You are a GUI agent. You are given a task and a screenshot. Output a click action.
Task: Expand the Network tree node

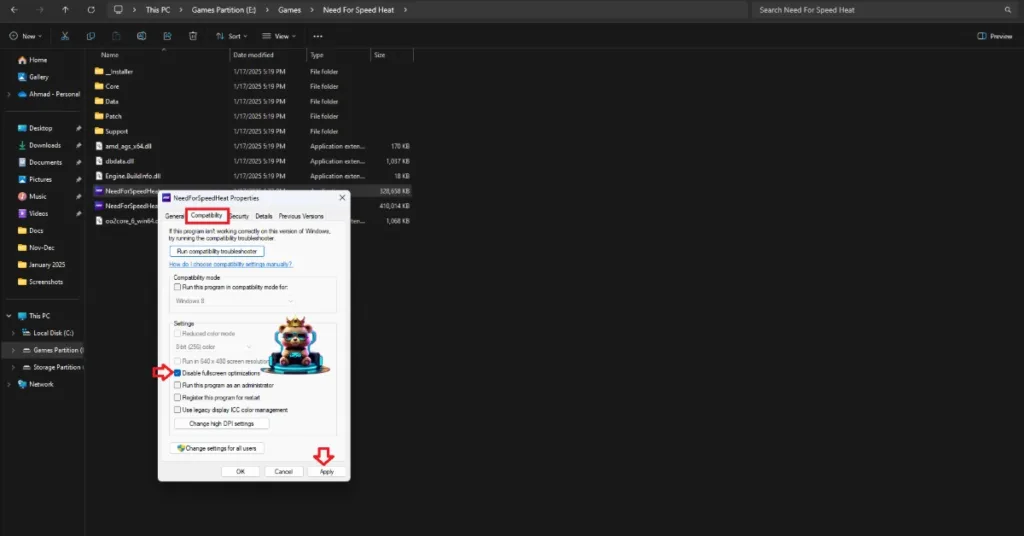point(8,384)
